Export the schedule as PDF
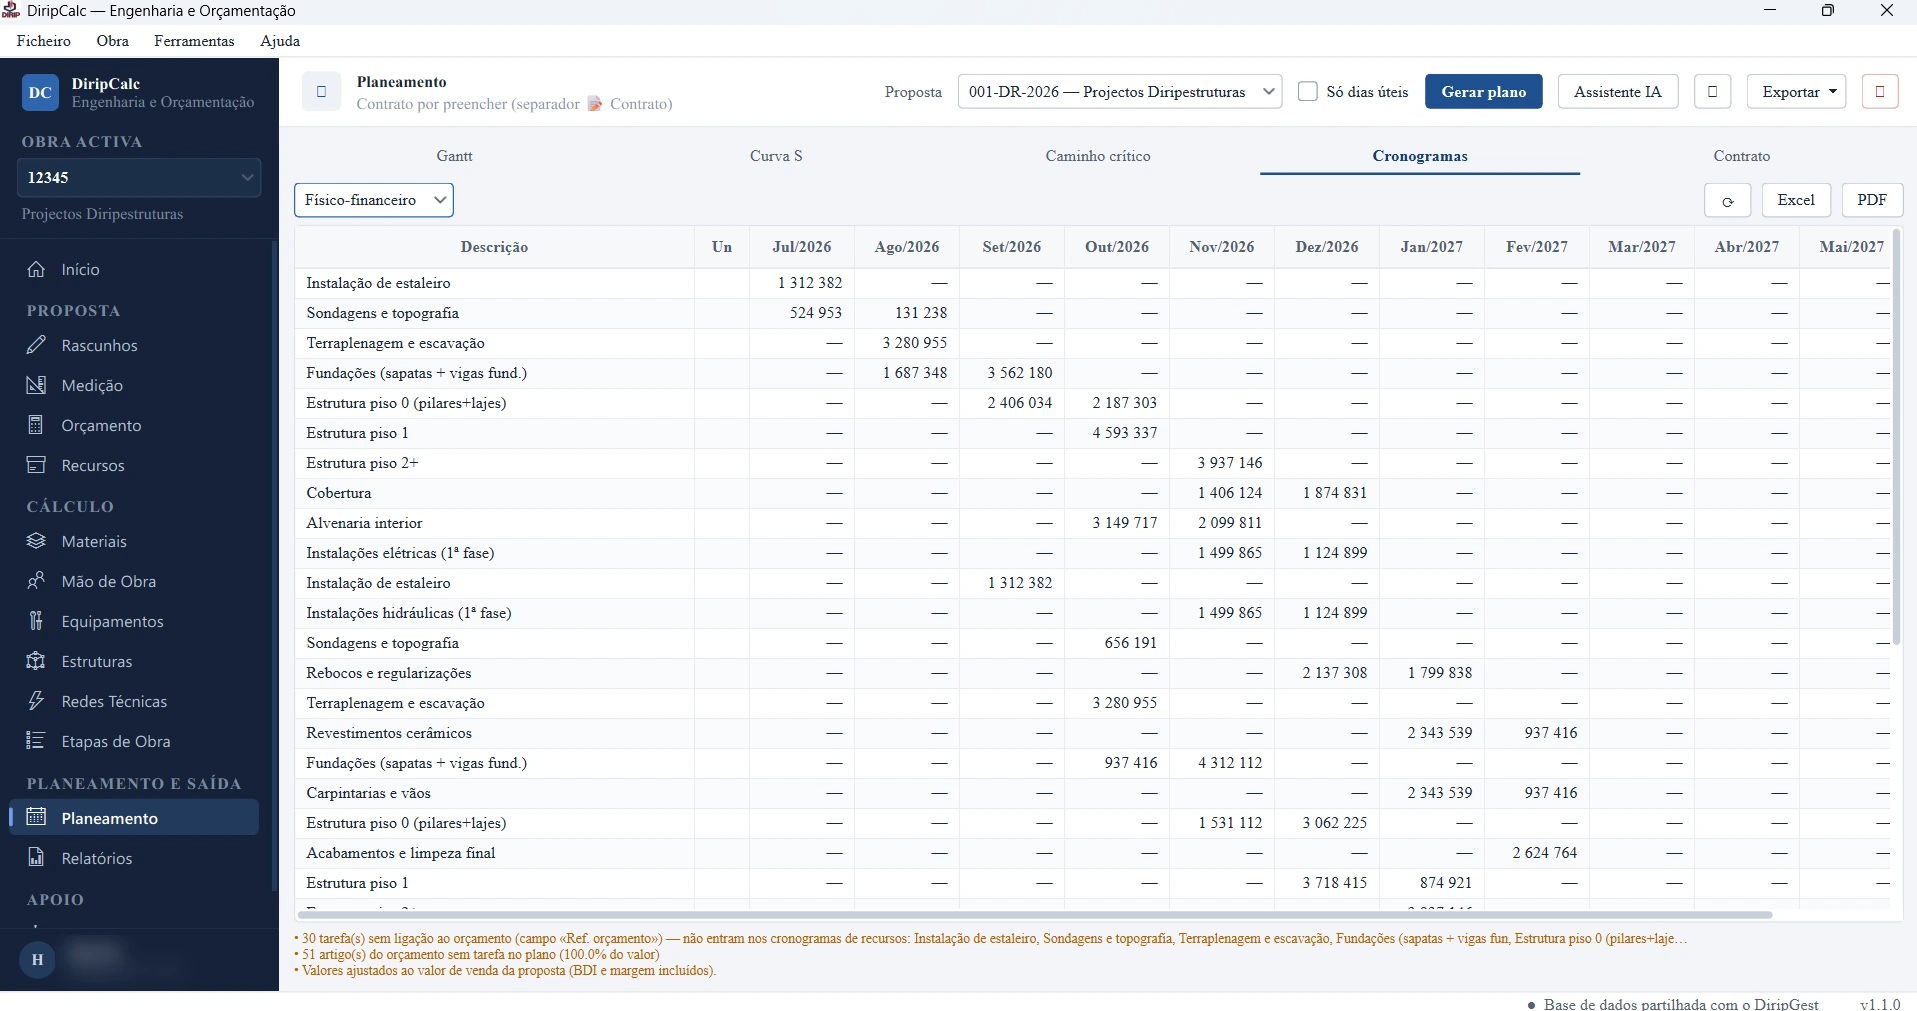Image resolution: width=1917 pixels, height=1011 pixels. tap(1872, 200)
